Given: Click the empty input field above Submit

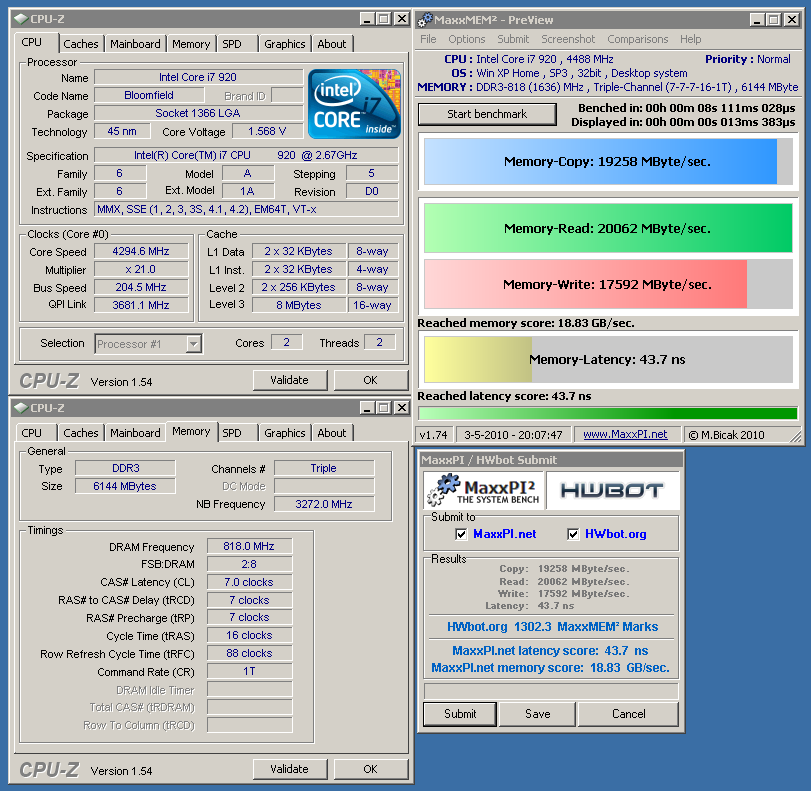Looking at the screenshot, I should [x=551, y=691].
